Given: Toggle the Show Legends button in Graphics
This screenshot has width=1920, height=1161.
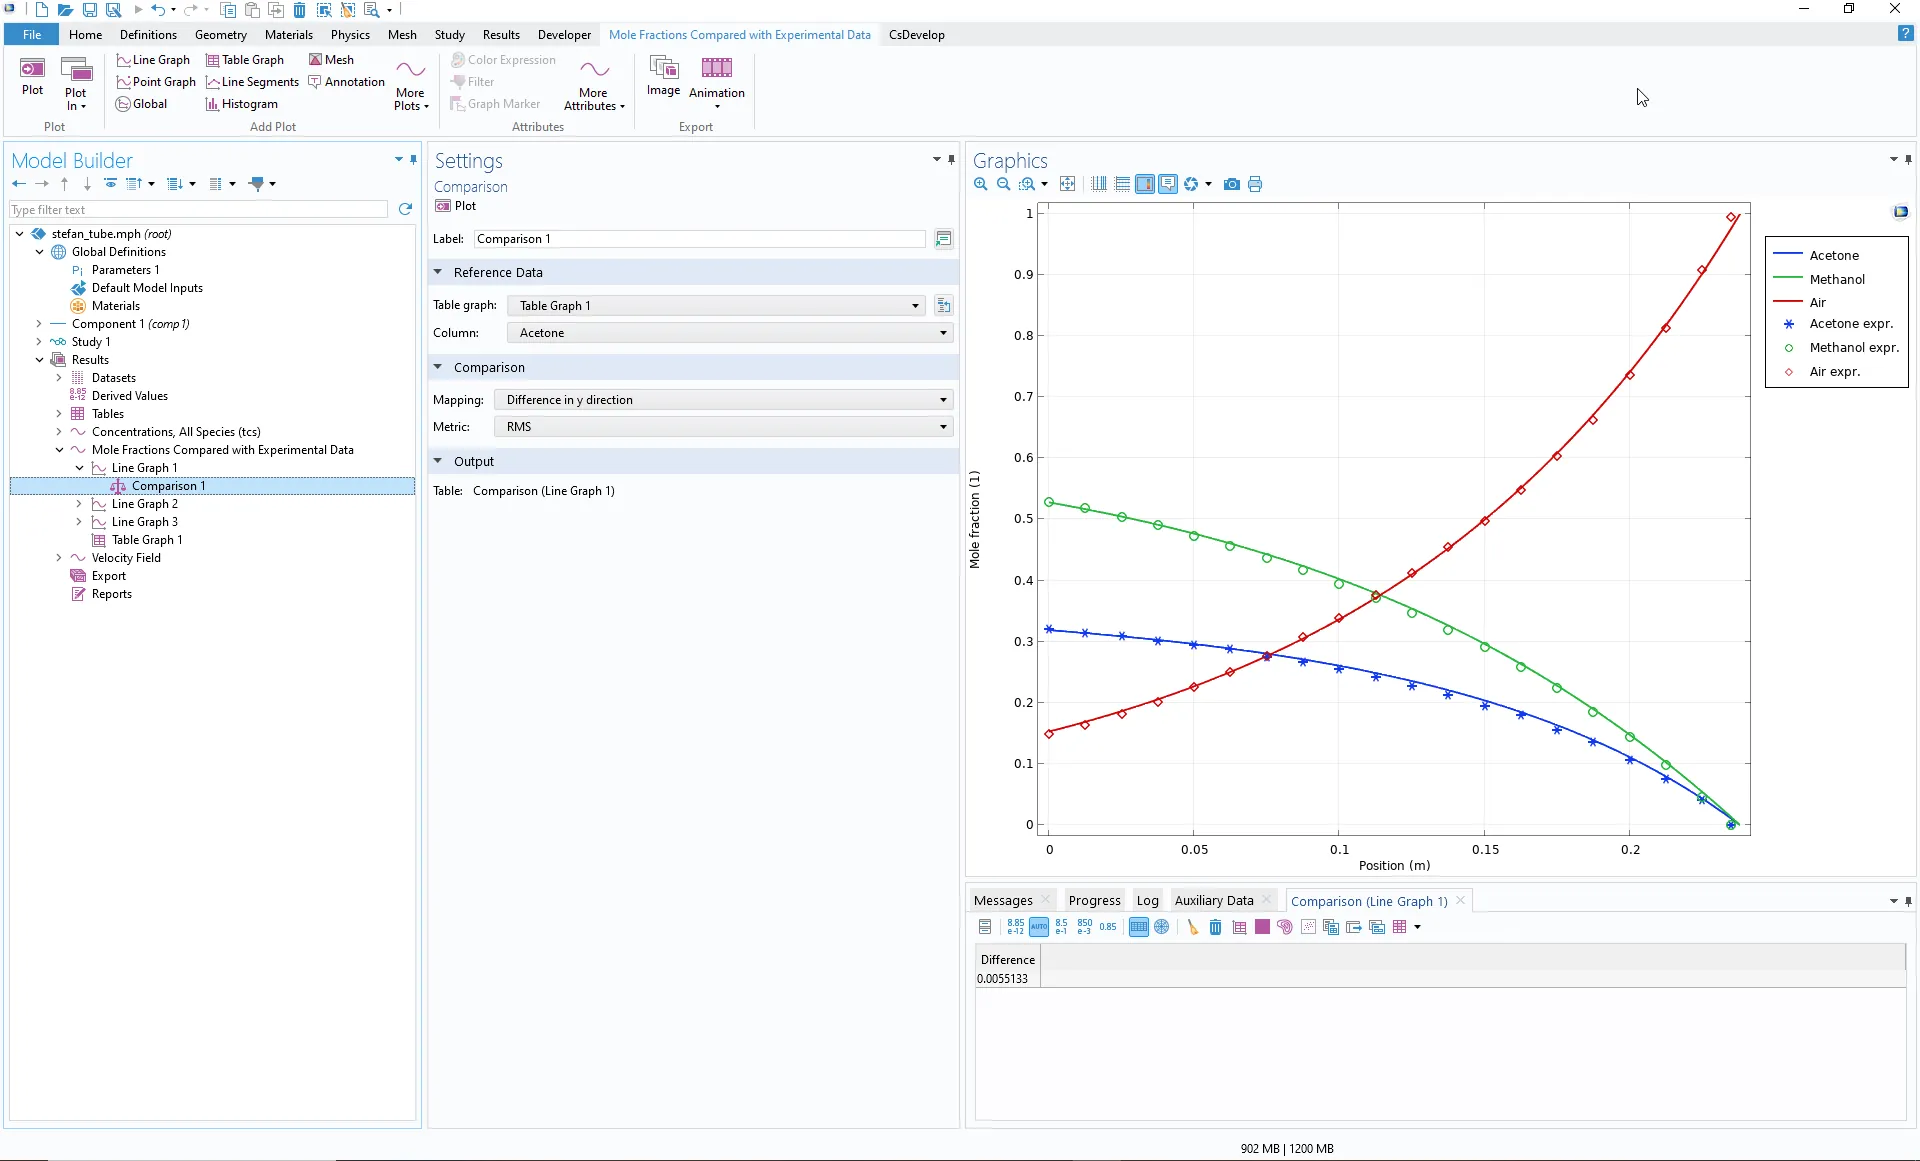Looking at the screenshot, I should click(1145, 184).
